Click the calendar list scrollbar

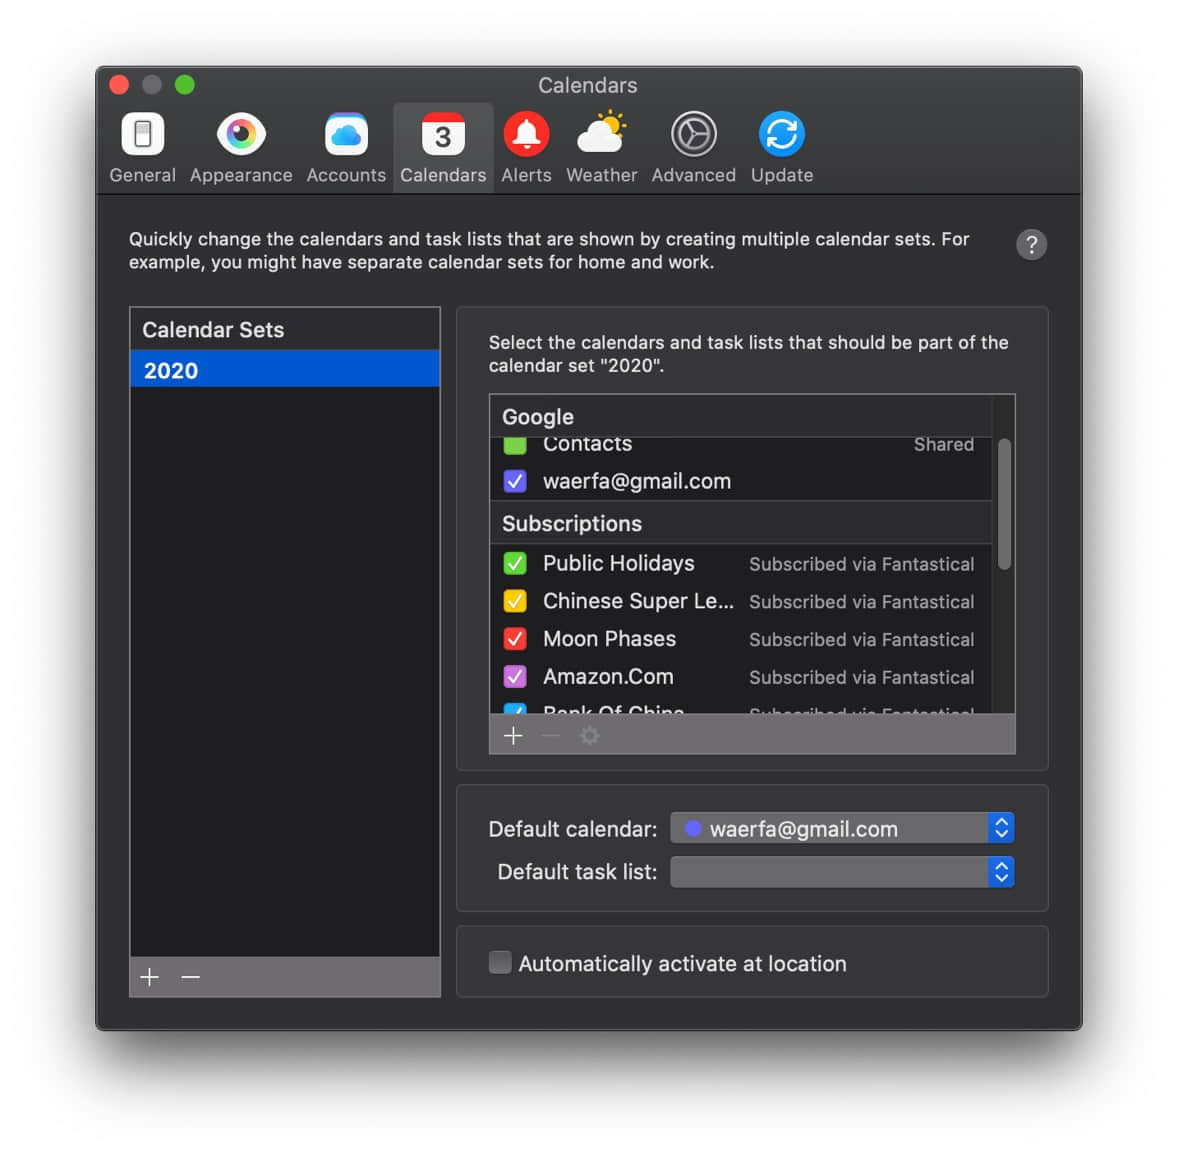1004,504
